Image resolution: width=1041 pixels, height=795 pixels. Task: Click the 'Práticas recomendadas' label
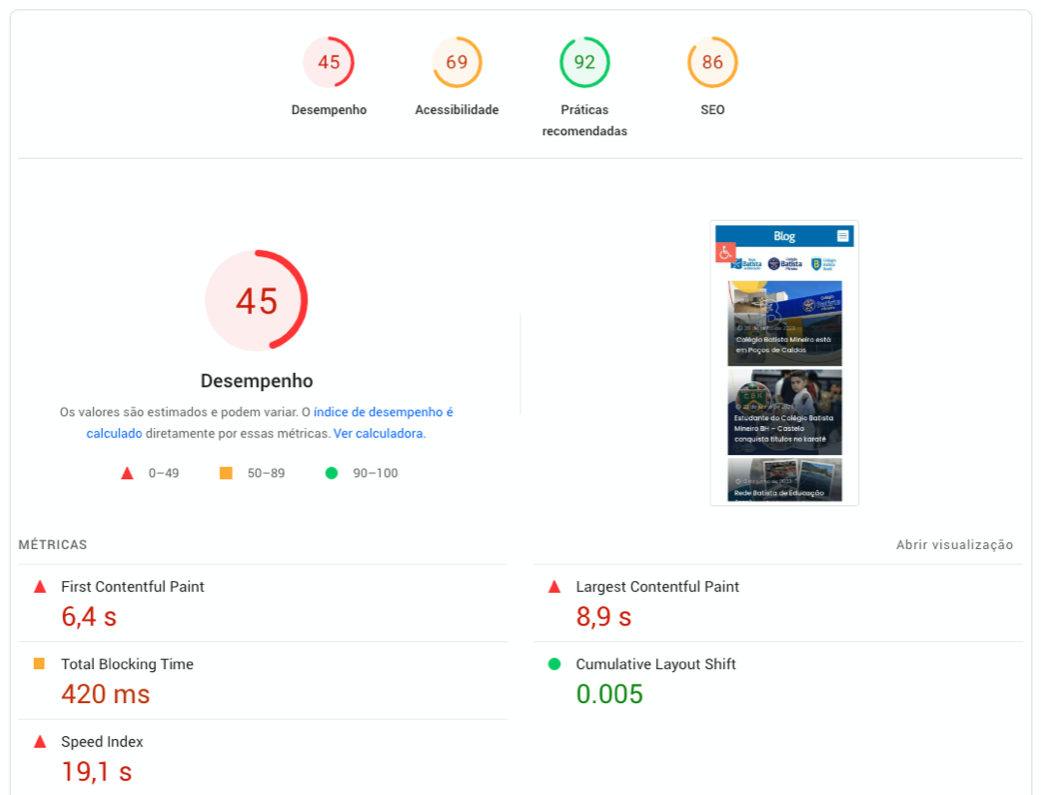click(x=584, y=120)
